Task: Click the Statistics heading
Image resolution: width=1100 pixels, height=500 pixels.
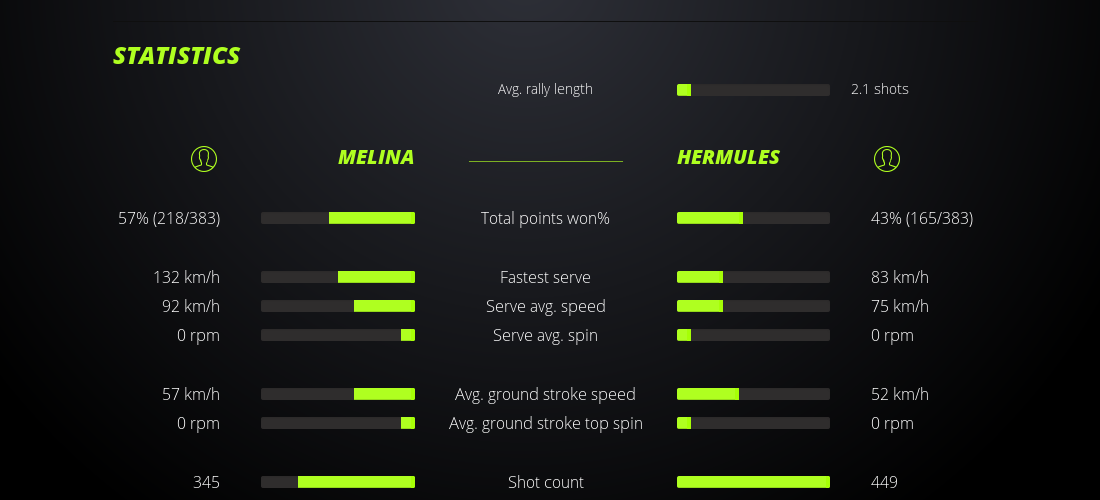Action: (176, 56)
